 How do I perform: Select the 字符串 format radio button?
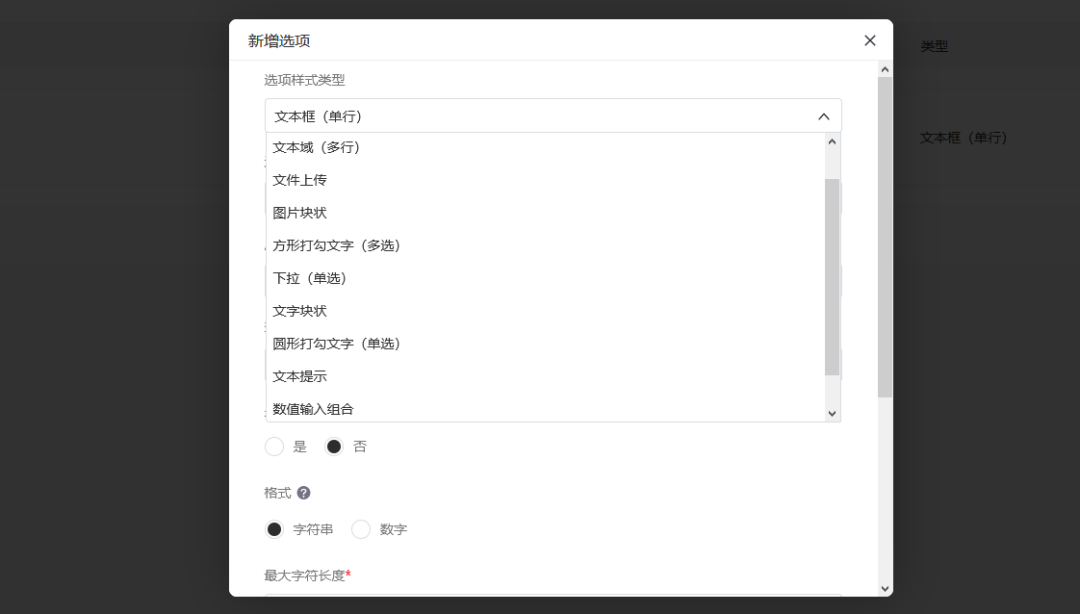(274, 529)
